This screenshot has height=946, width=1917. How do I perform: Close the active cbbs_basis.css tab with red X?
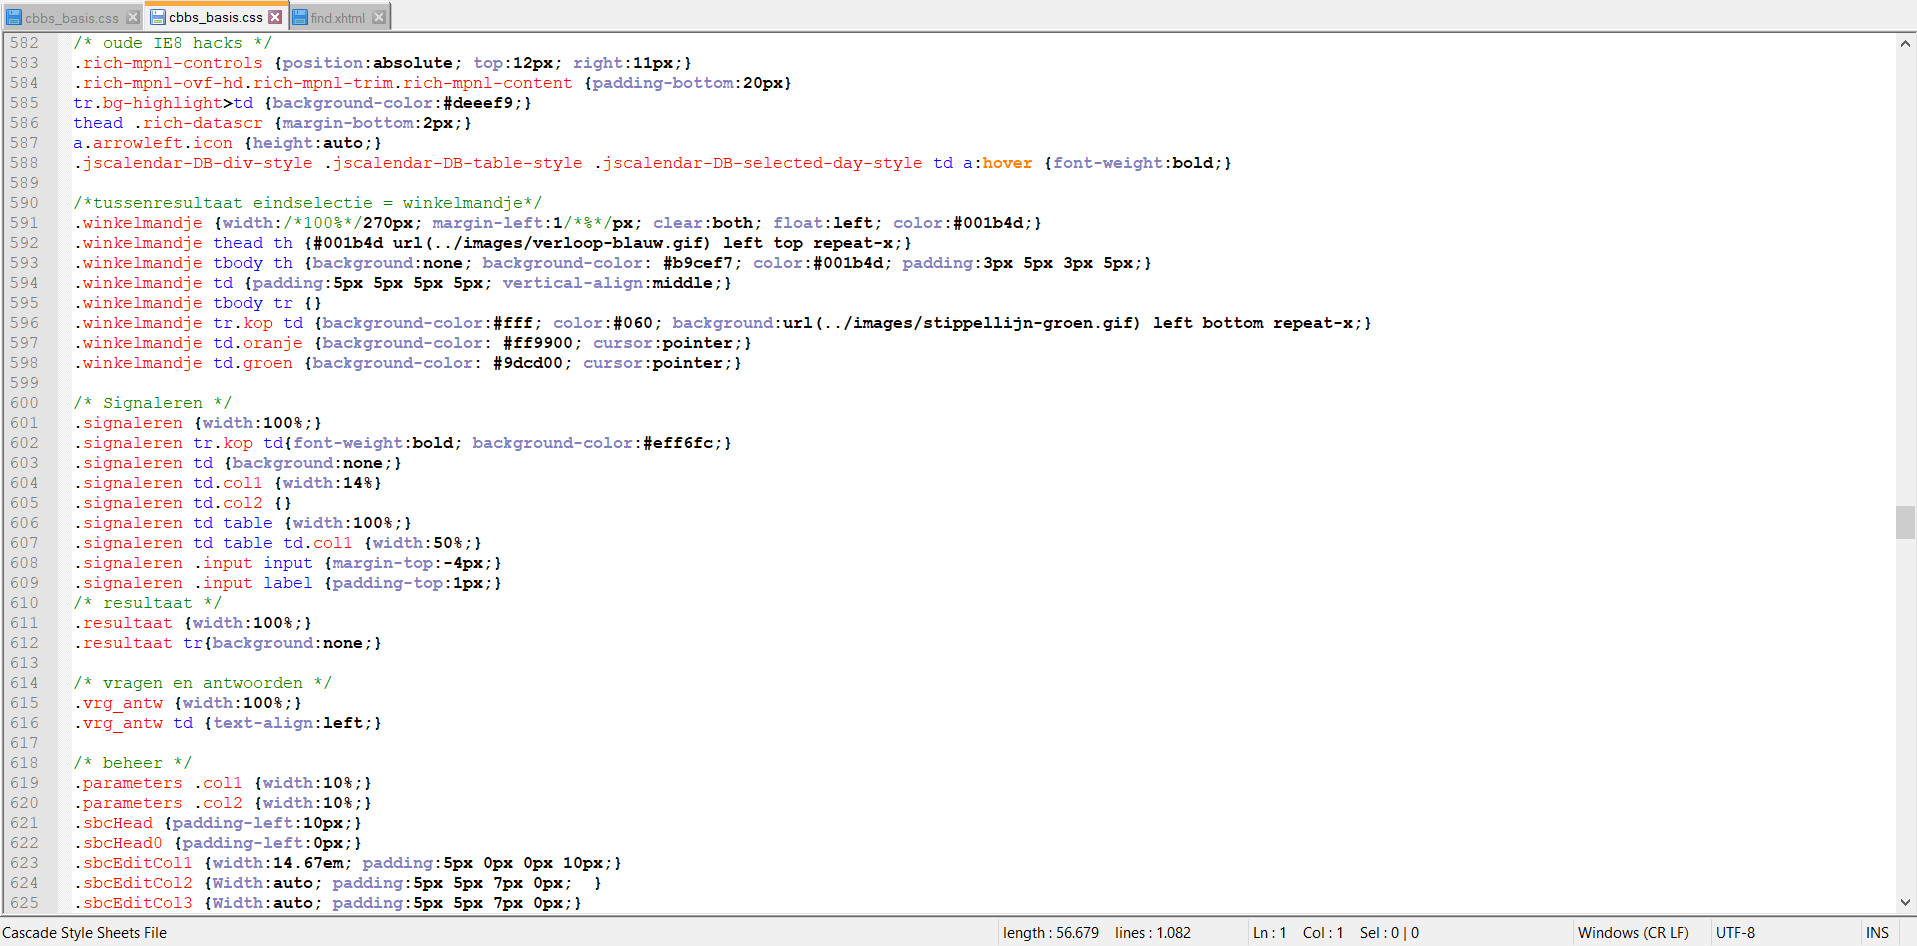(275, 17)
